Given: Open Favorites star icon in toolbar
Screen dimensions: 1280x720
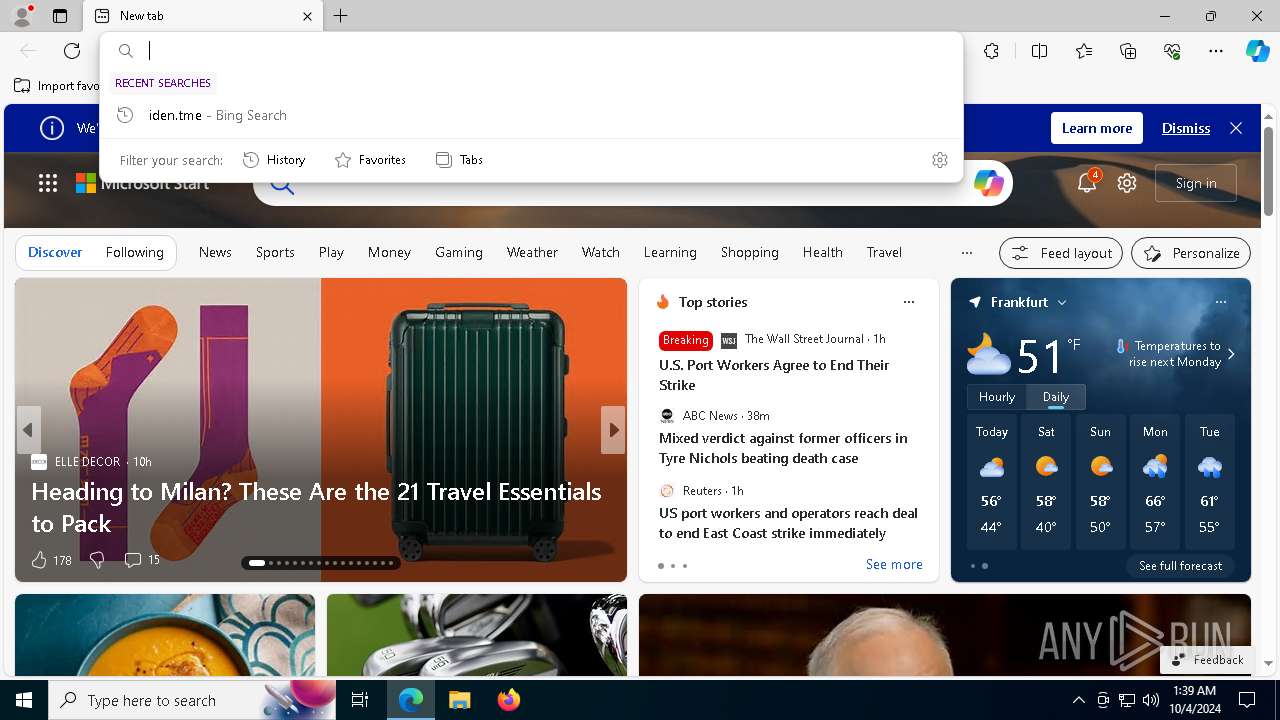Looking at the screenshot, I should pyautogui.click(x=1084, y=51).
